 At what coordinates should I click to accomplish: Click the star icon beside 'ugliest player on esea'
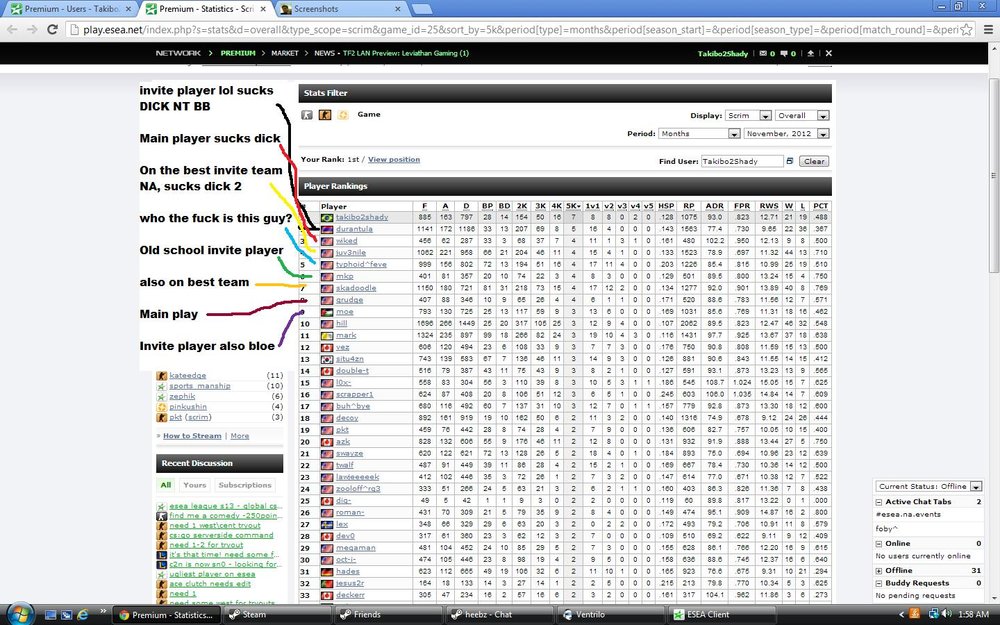161,574
